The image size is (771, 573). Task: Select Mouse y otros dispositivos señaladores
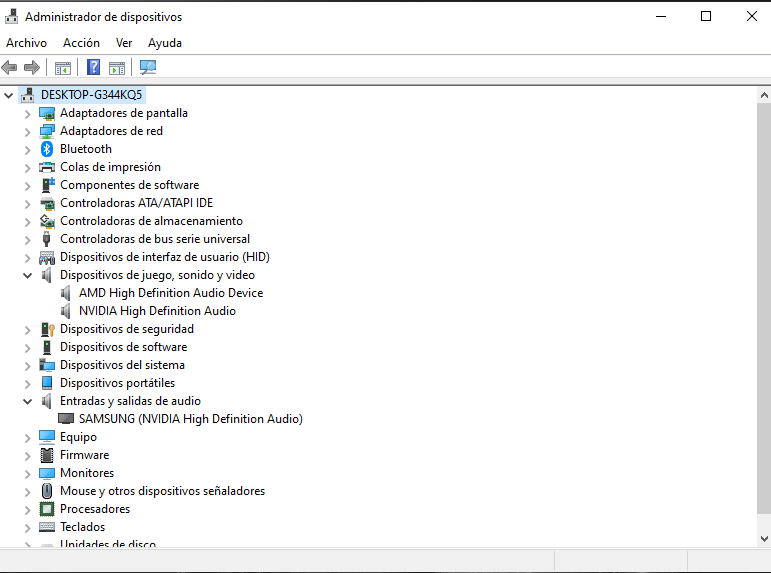(162, 491)
